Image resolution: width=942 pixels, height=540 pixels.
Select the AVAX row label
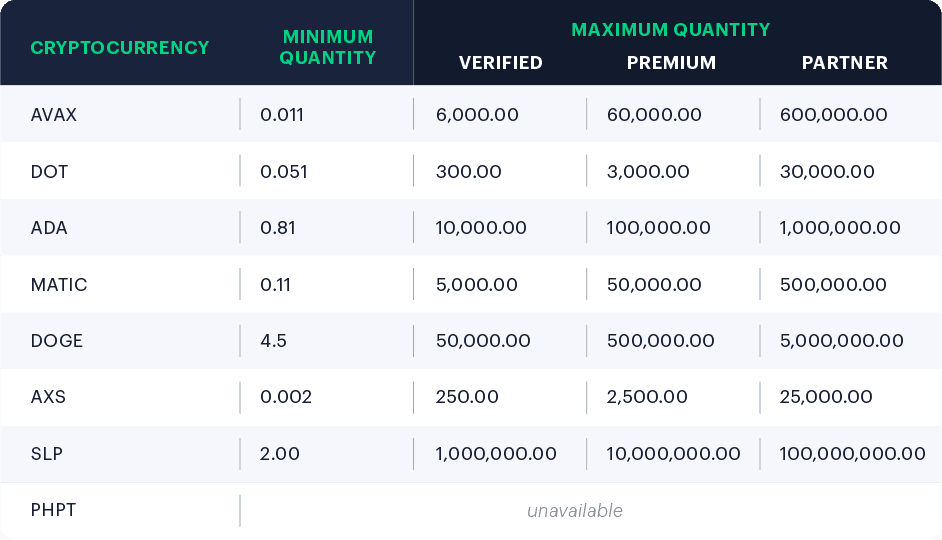(x=54, y=115)
